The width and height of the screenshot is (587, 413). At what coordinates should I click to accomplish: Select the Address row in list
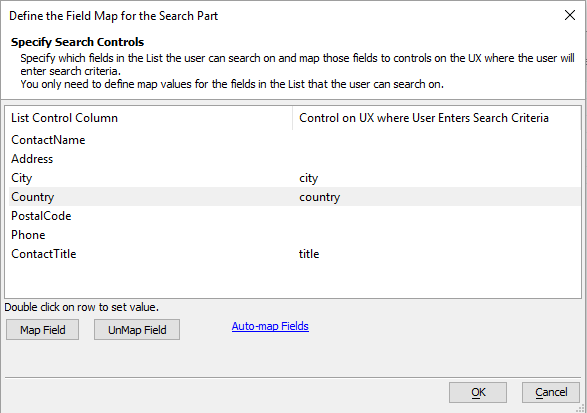point(294,159)
